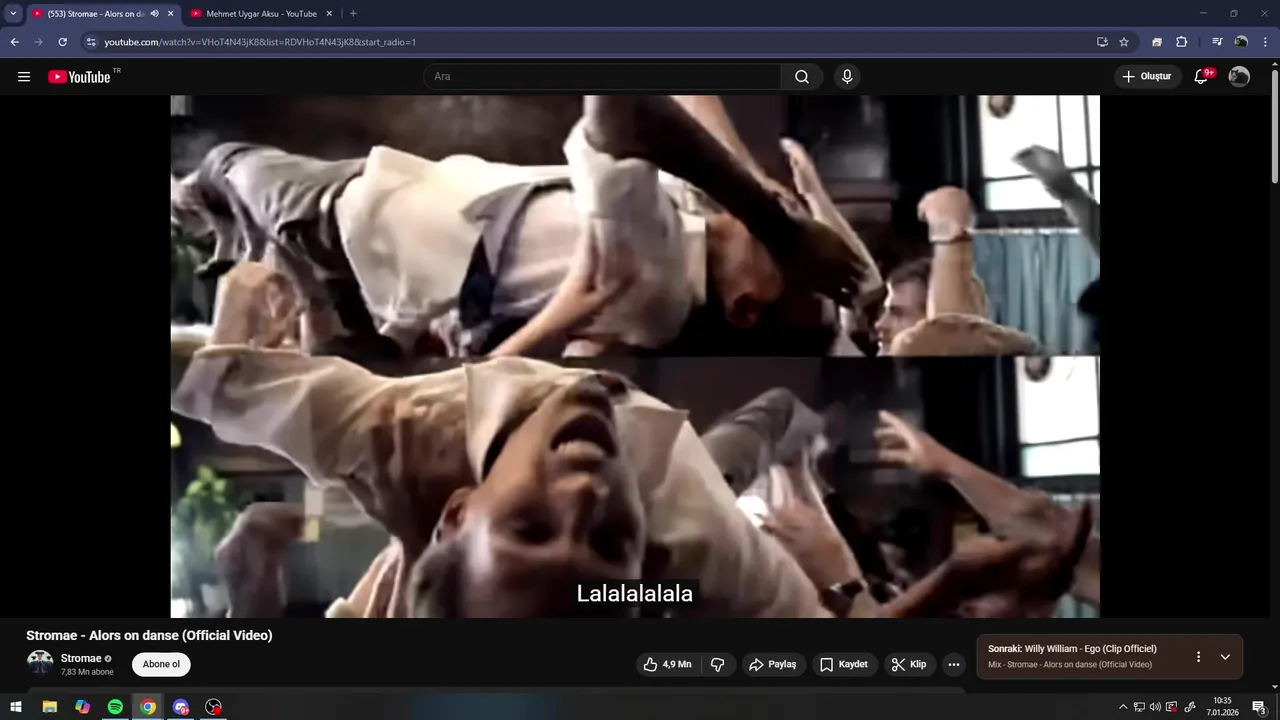Save video using Kaydet button
Image resolution: width=1280 pixels, height=720 pixels.
[844, 664]
